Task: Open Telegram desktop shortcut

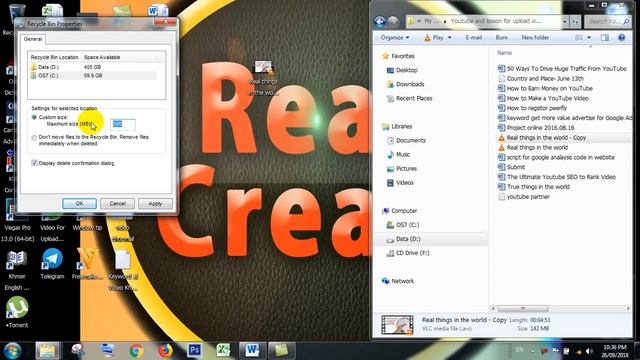Action: click(52, 264)
